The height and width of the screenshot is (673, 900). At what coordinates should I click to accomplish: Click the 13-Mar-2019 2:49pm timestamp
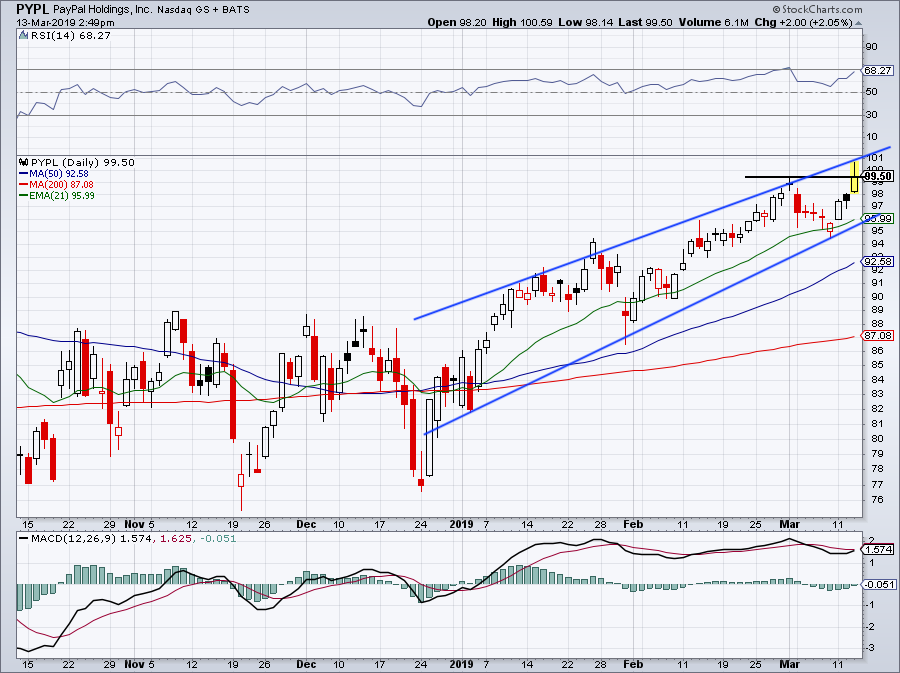coord(65,23)
